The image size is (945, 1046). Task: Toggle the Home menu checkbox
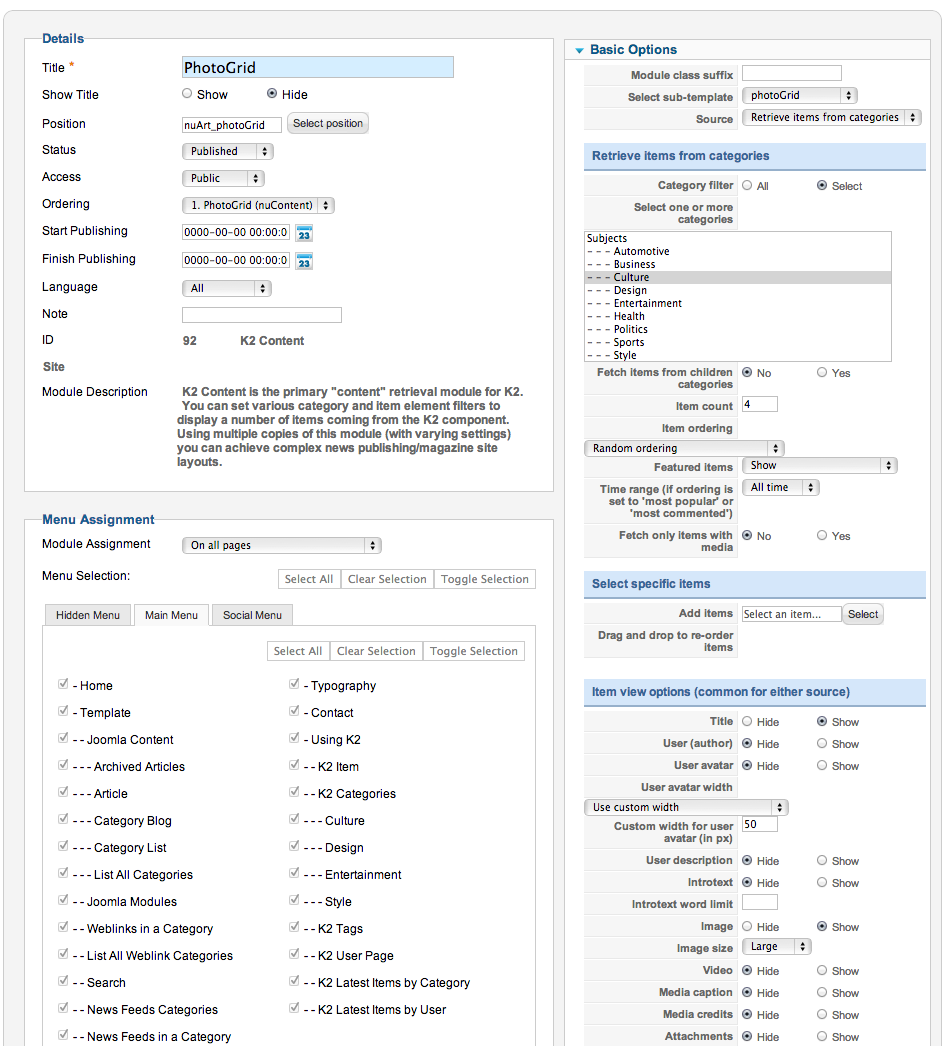pyautogui.click(x=63, y=684)
